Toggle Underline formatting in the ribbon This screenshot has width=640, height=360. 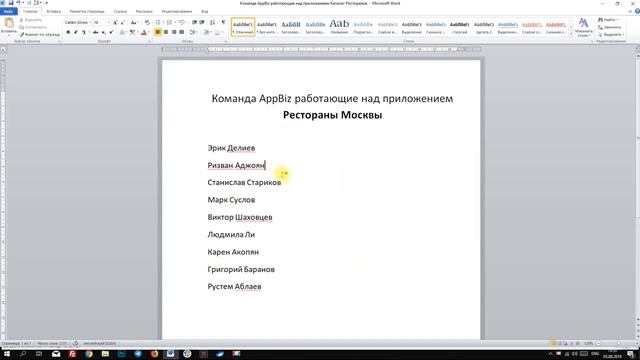tap(84, 32)
